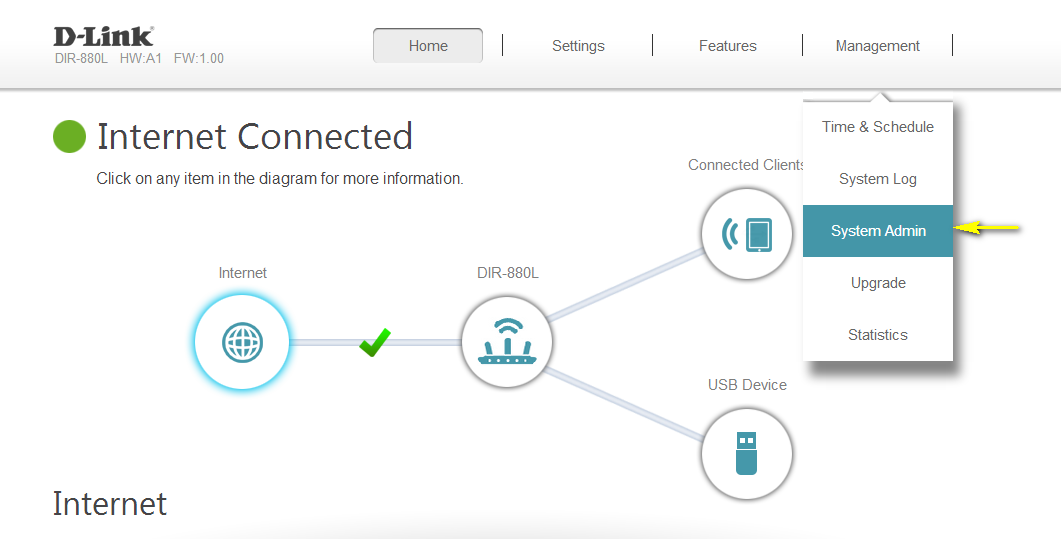Open the Management dropdown
The height and width of the screenshot is (539, 1061).
(878, 46)
